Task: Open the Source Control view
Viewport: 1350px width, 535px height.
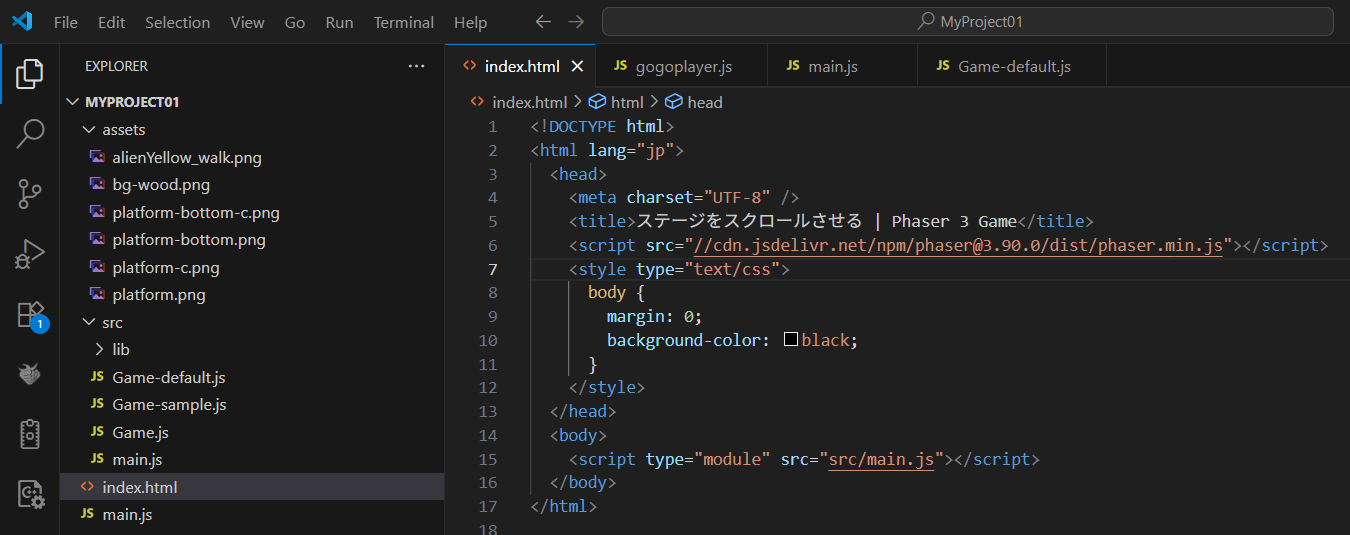Action: pyautogui.click(x=30, y=194)
